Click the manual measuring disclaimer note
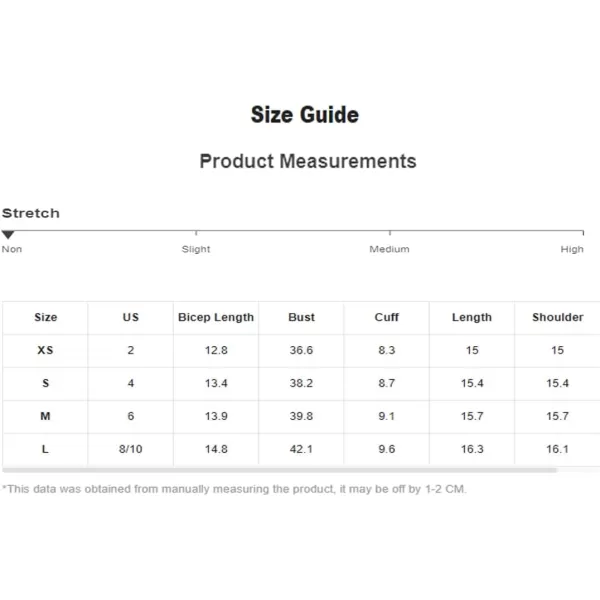Viewport: 600px width, 600px height. click(x=234, y=489)
